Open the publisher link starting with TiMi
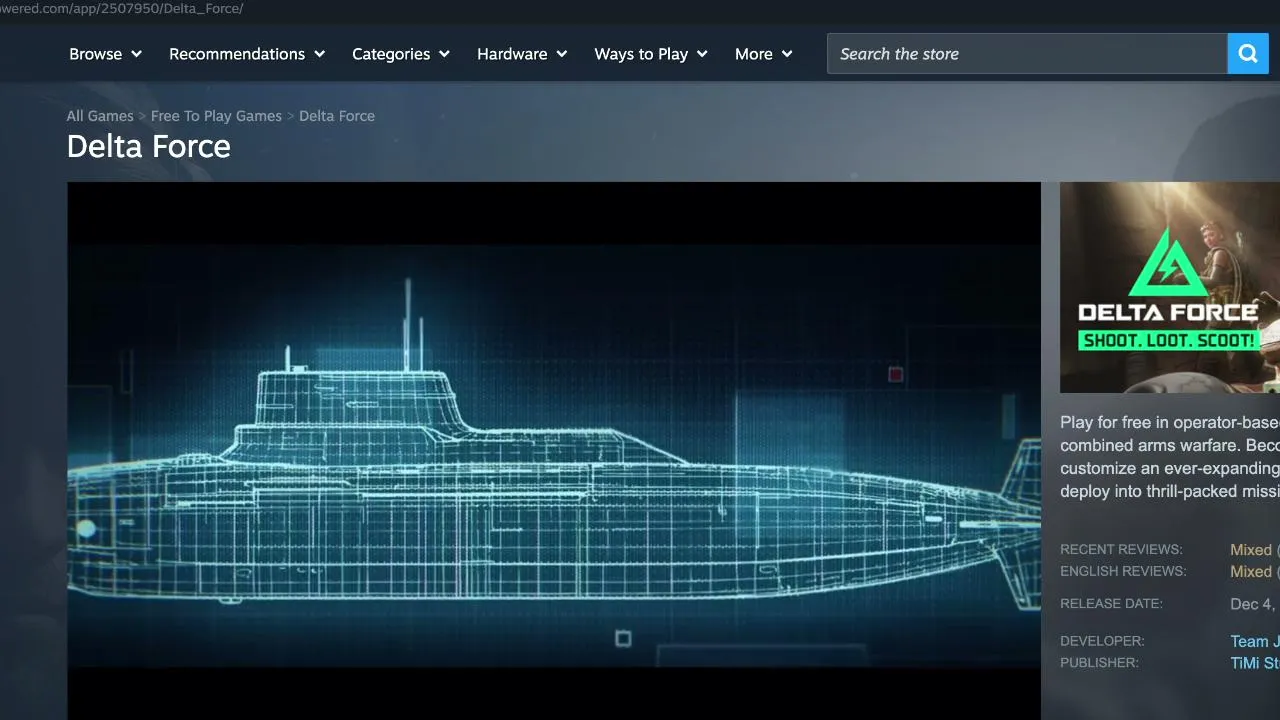Viewport: 1280px width, 720px height. click(1255, 664)
